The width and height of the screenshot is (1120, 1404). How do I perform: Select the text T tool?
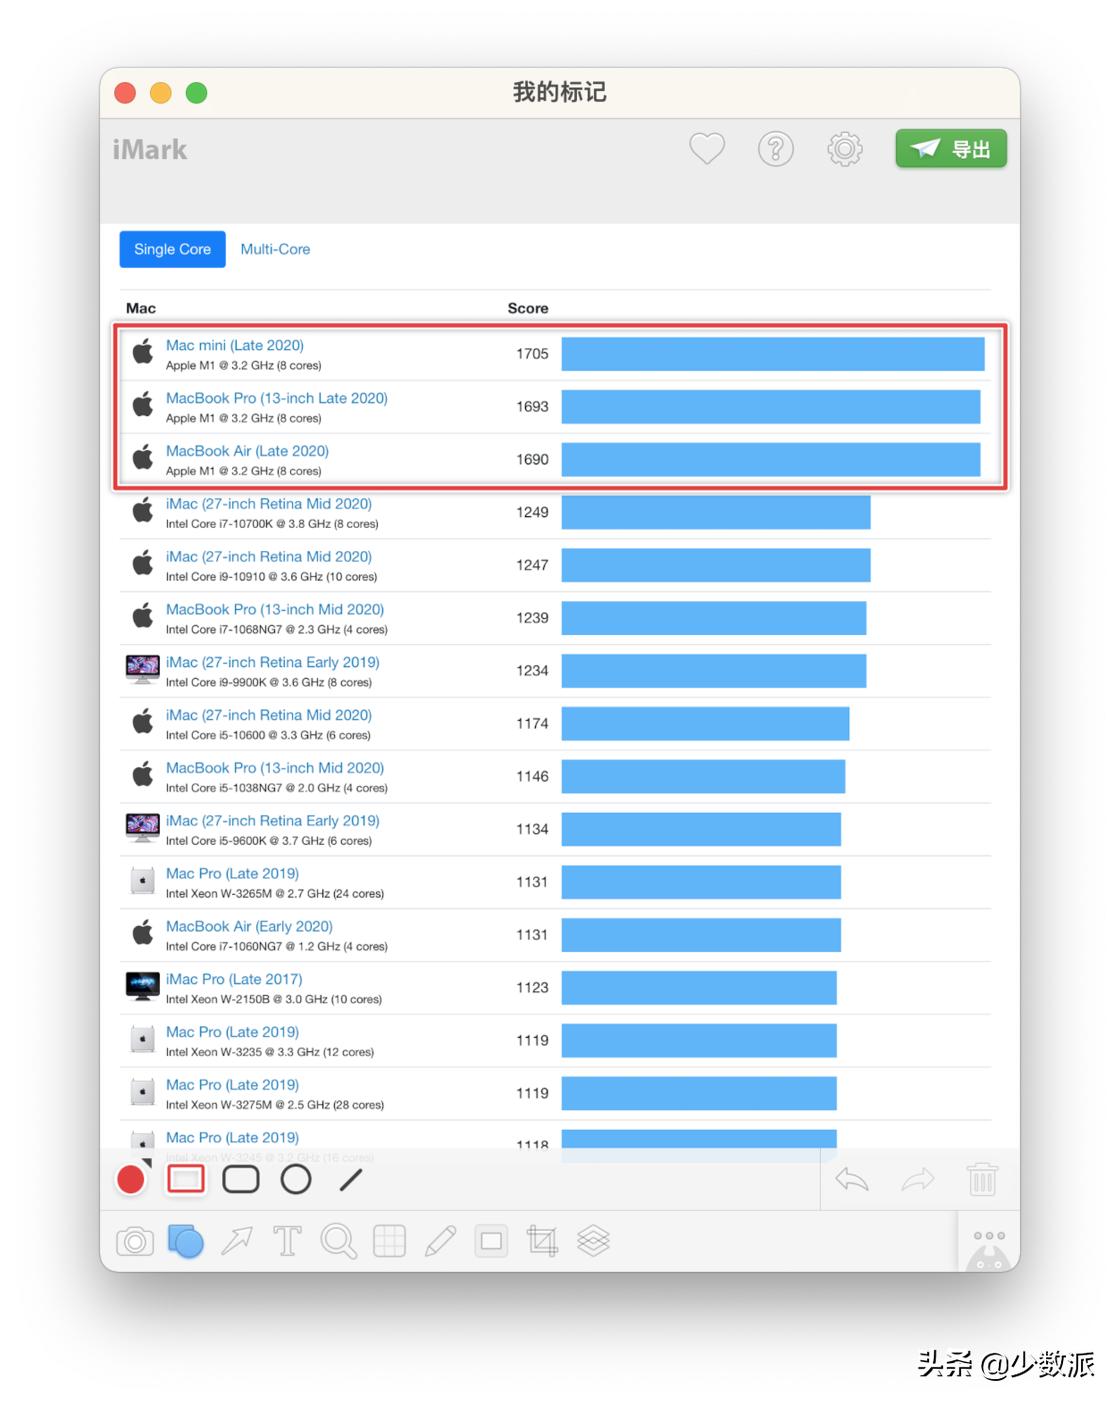point(287,1241)
